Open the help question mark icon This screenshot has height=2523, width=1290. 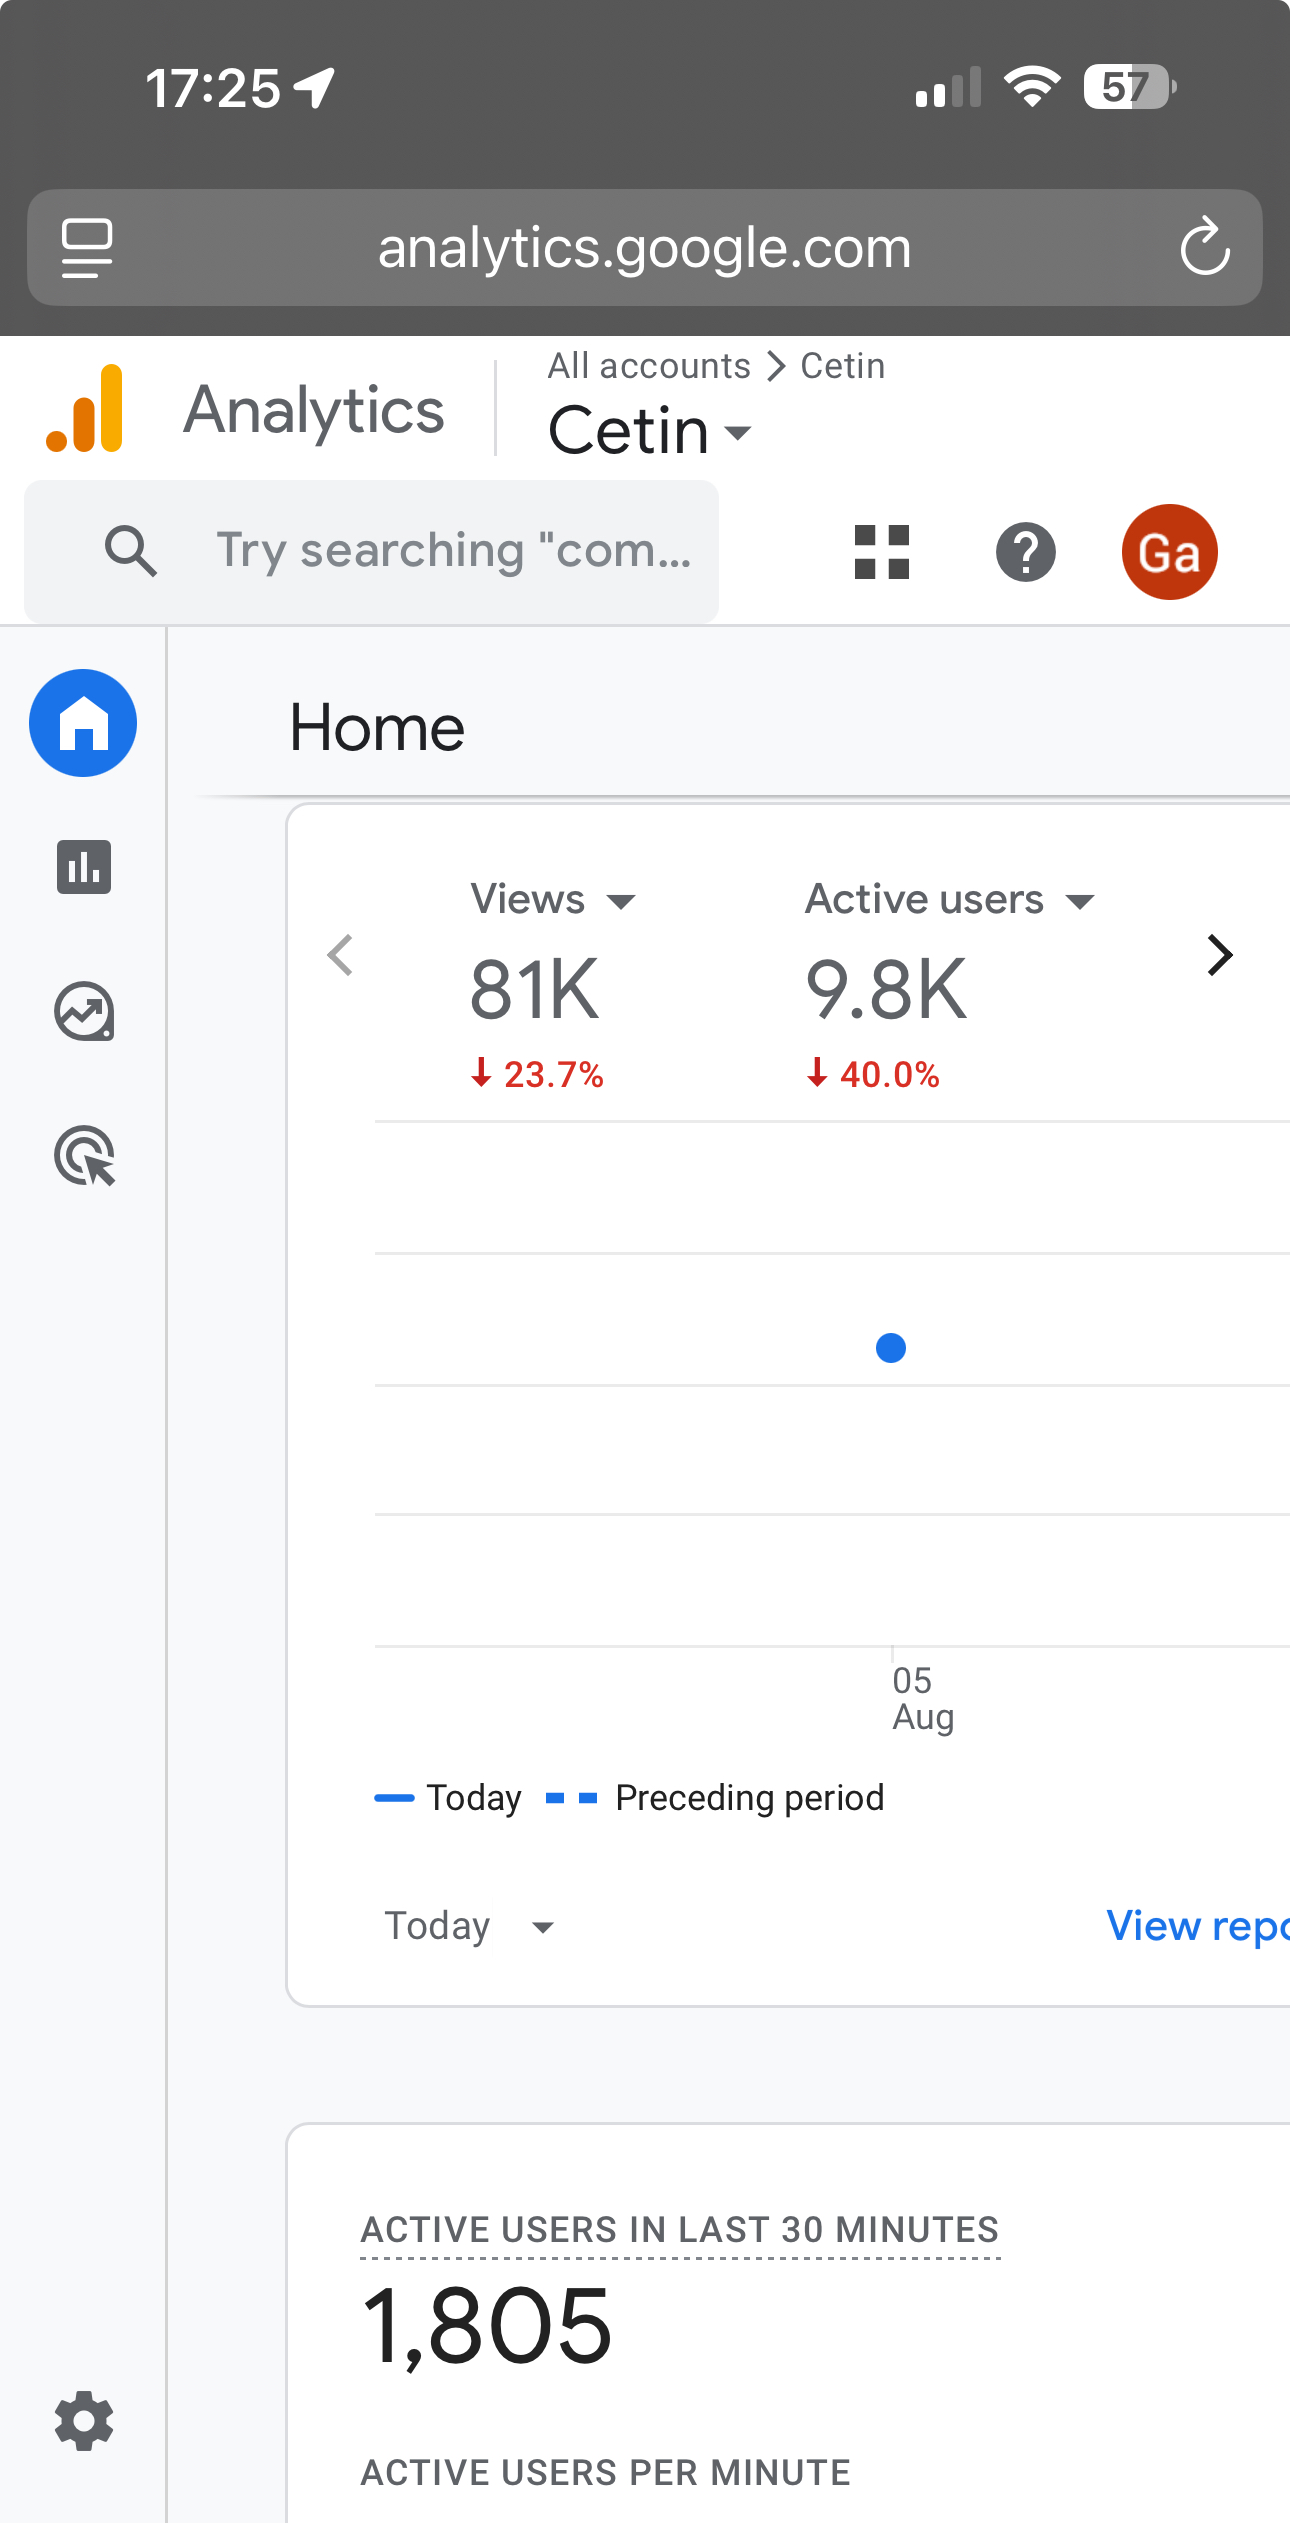[1026, 552]
